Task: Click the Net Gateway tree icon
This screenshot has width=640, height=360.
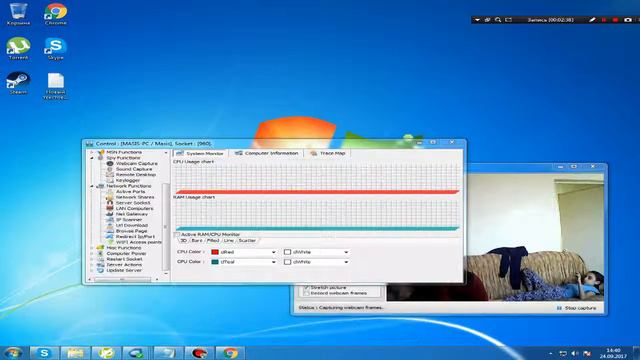Action: tap(110, 214)
